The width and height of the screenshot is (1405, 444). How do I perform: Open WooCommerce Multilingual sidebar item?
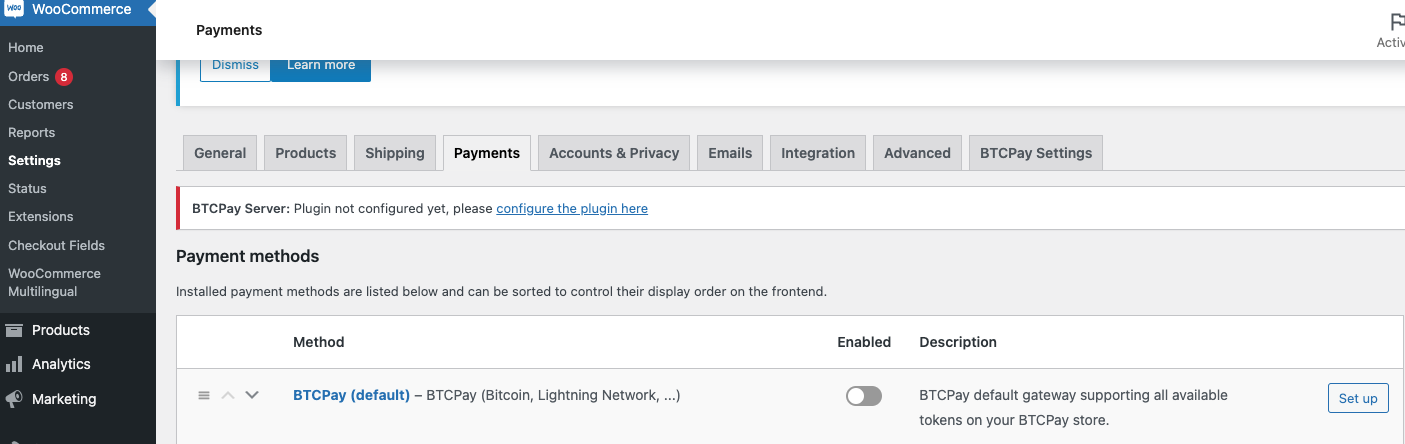[54, 282]
